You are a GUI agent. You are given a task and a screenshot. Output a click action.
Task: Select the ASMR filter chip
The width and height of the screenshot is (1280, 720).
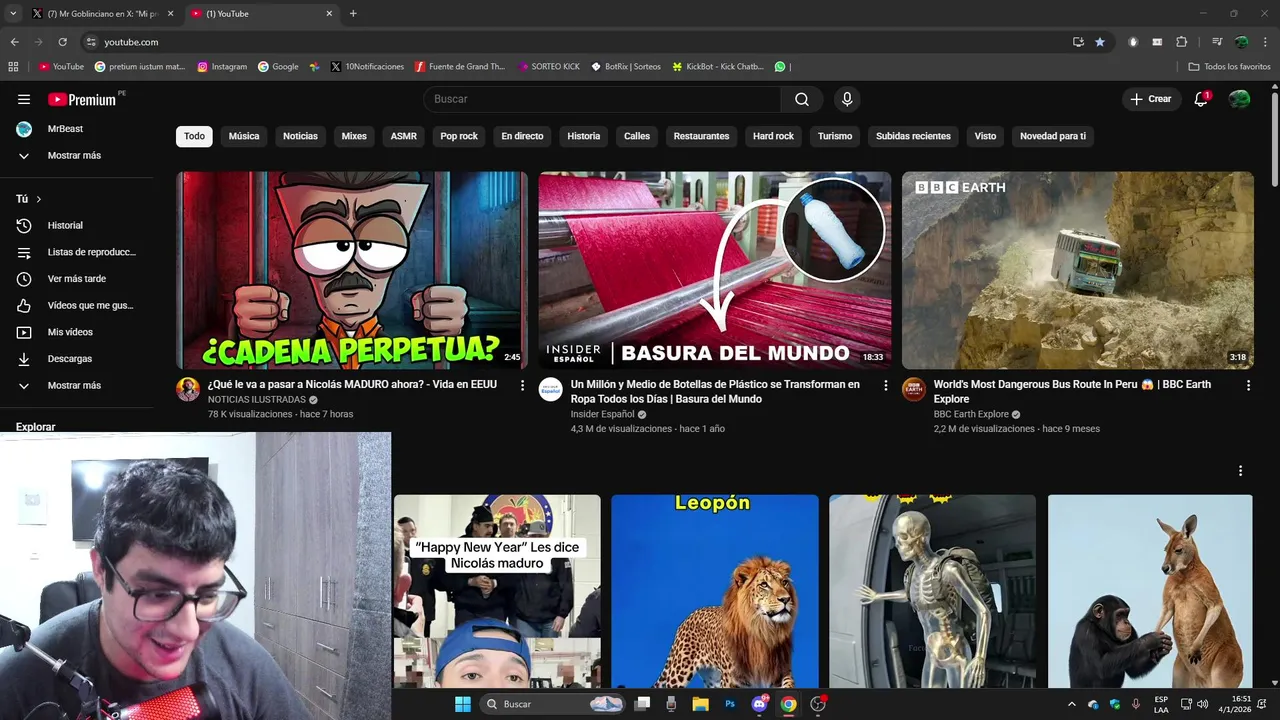(x=404, y=136)
